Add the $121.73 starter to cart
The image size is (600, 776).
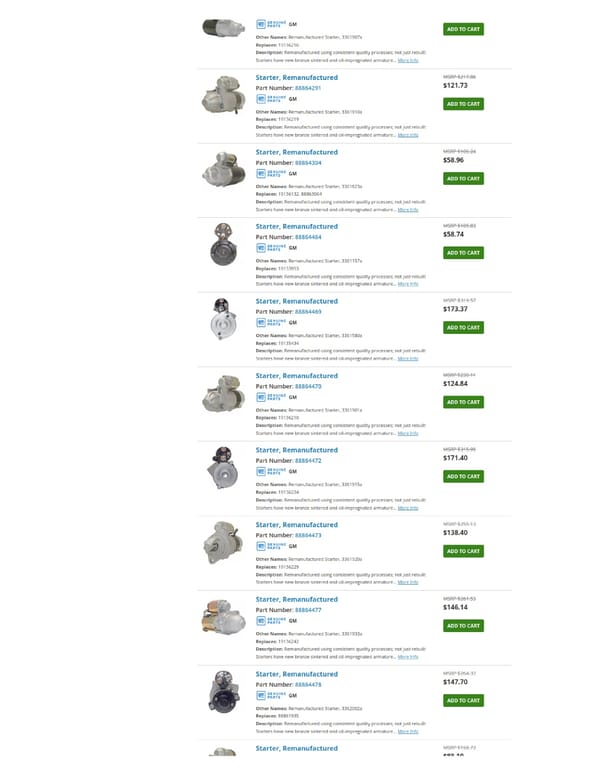(463, 104)
